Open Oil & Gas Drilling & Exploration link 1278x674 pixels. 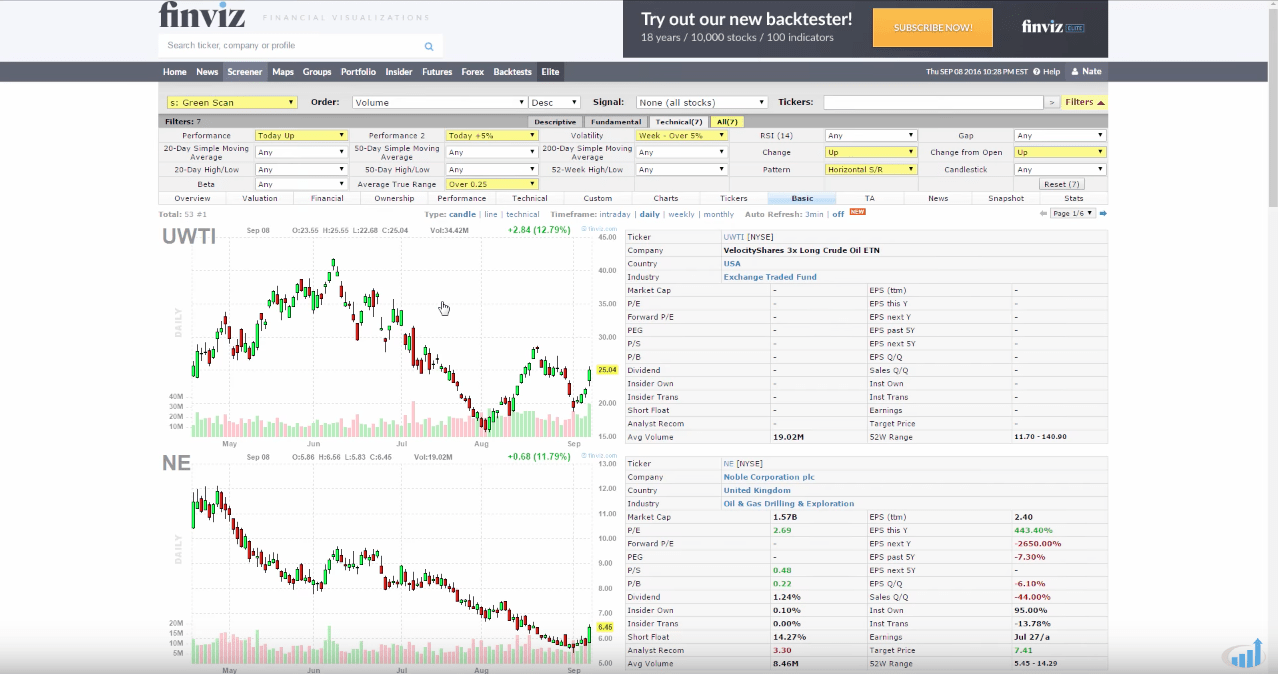click(789, 504)
